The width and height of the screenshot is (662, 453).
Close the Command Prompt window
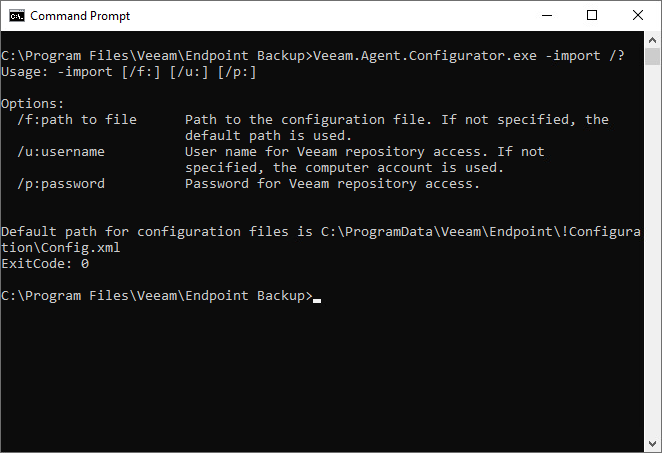tap(637, 16)
